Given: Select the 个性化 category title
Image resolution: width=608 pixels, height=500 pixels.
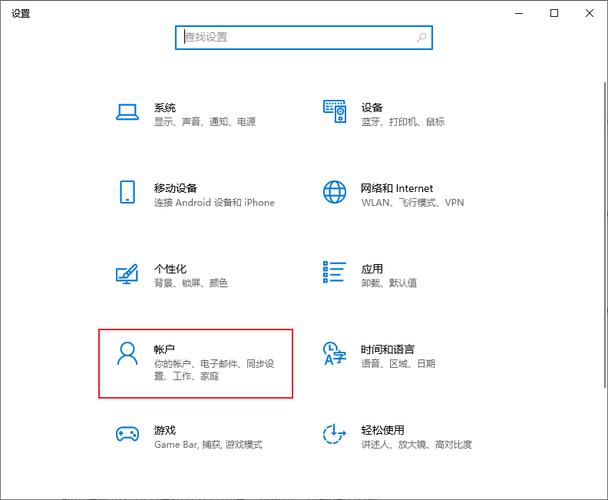Looking at the screenshot, I should point(170,268).
